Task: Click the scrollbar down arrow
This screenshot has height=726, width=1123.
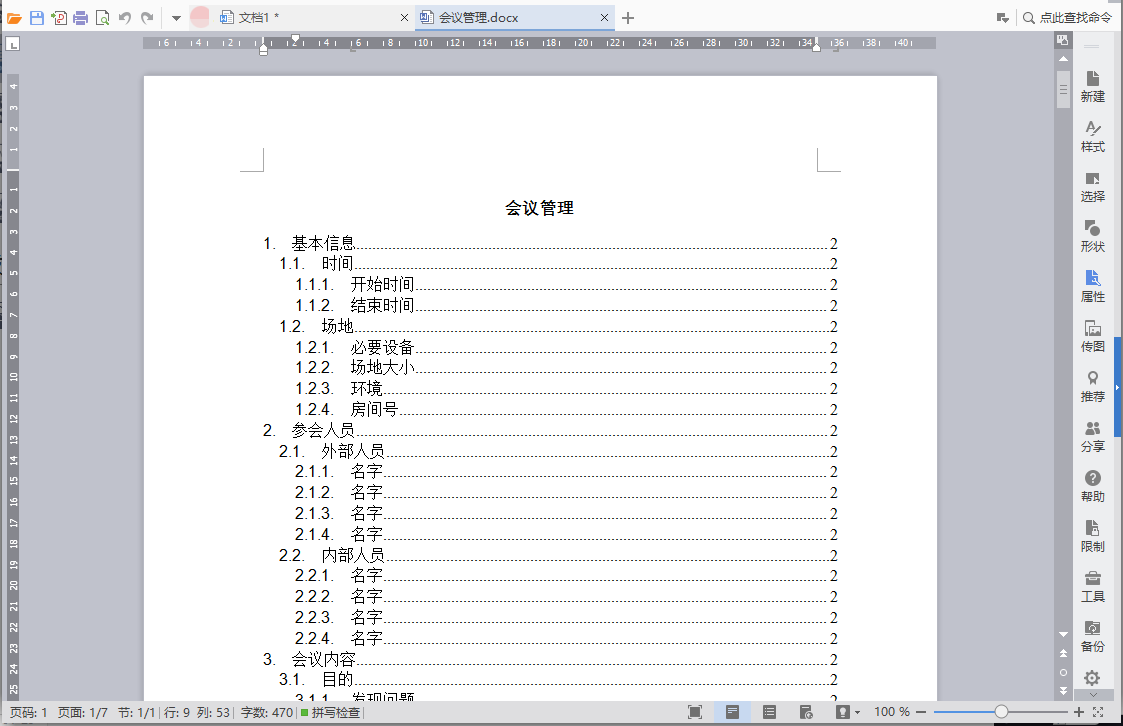Action: pos(1064,634)
